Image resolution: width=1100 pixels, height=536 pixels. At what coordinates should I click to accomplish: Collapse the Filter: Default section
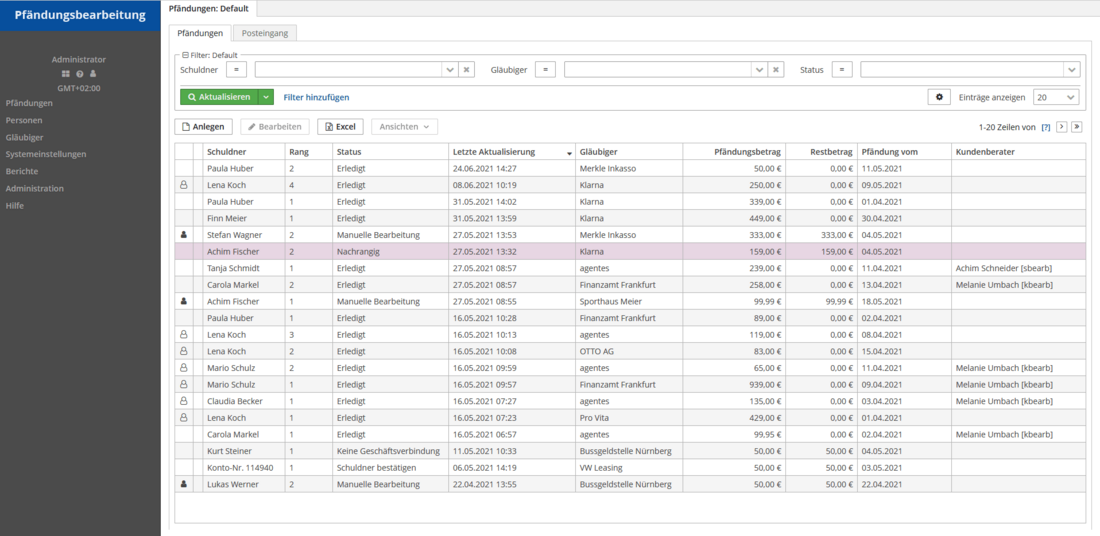[x=185, y=54]
